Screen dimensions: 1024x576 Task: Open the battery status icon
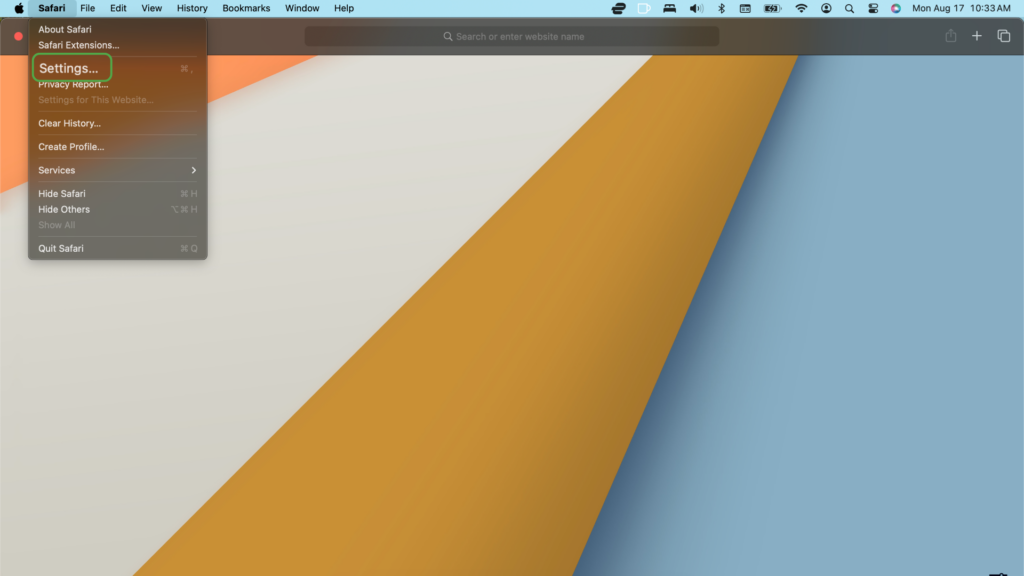(x=773, y=8)
